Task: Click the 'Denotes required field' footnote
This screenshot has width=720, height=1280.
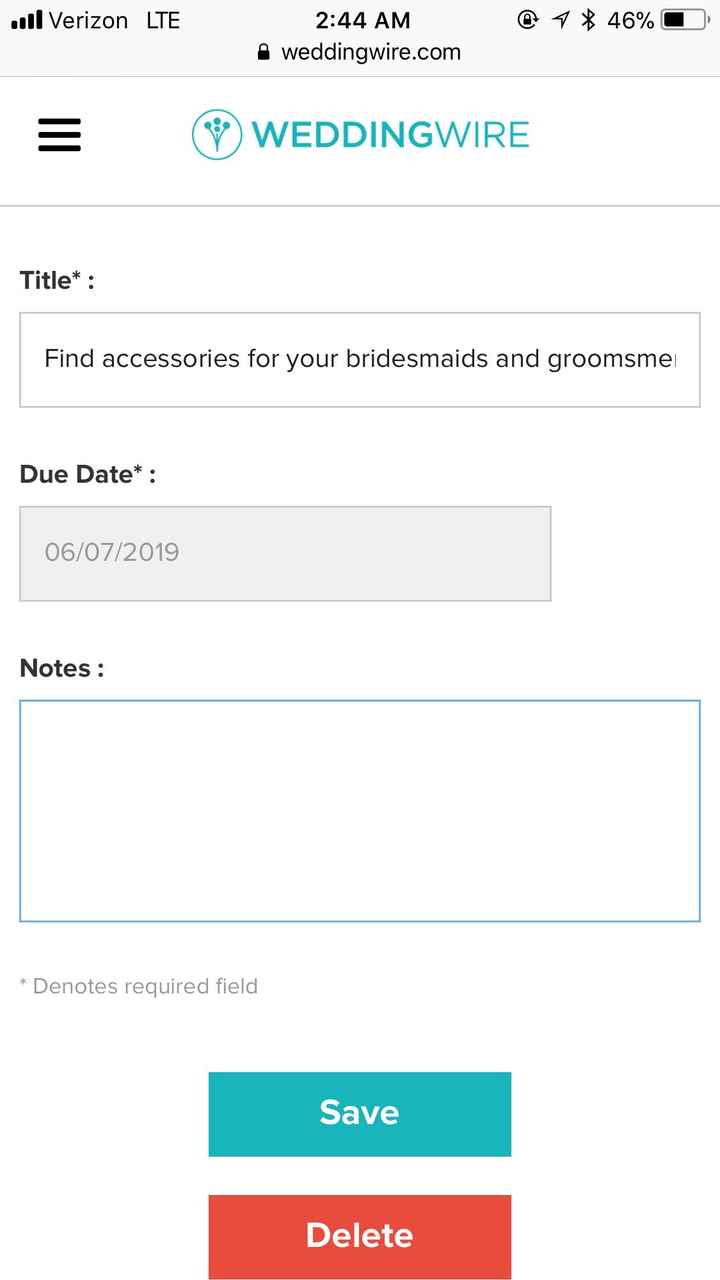Action: pos(139,987)
